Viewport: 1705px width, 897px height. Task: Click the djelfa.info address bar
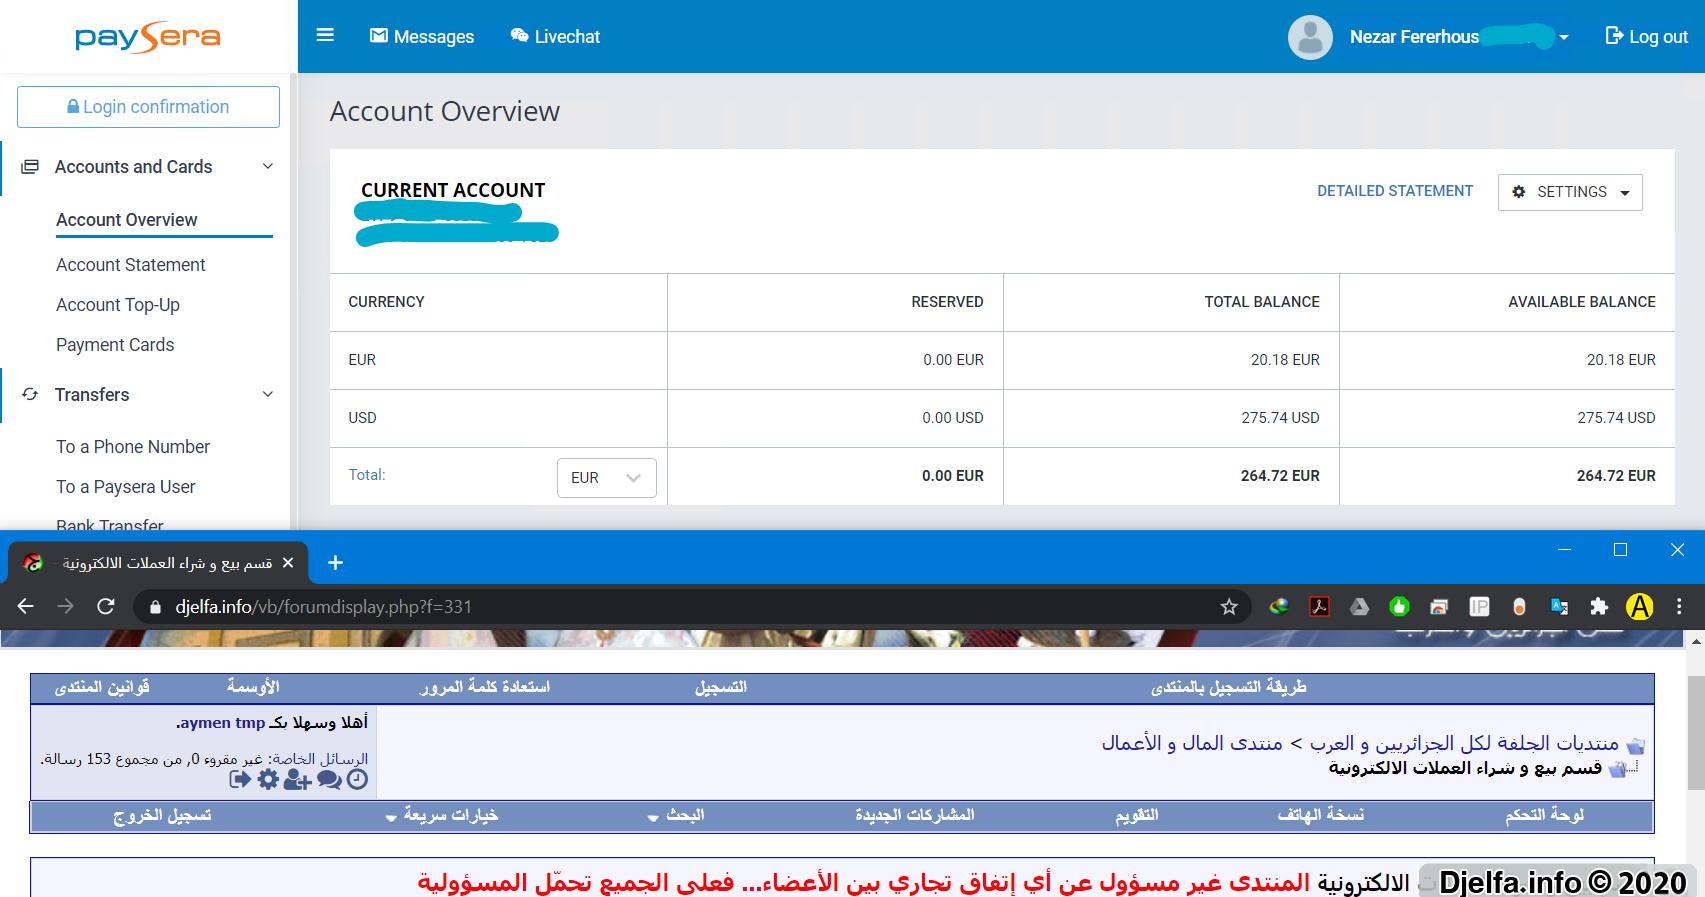(x=690, y=606)
